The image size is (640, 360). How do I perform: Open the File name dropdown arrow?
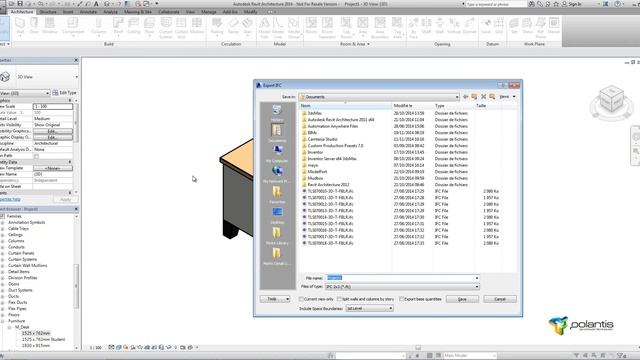point(476,278)
